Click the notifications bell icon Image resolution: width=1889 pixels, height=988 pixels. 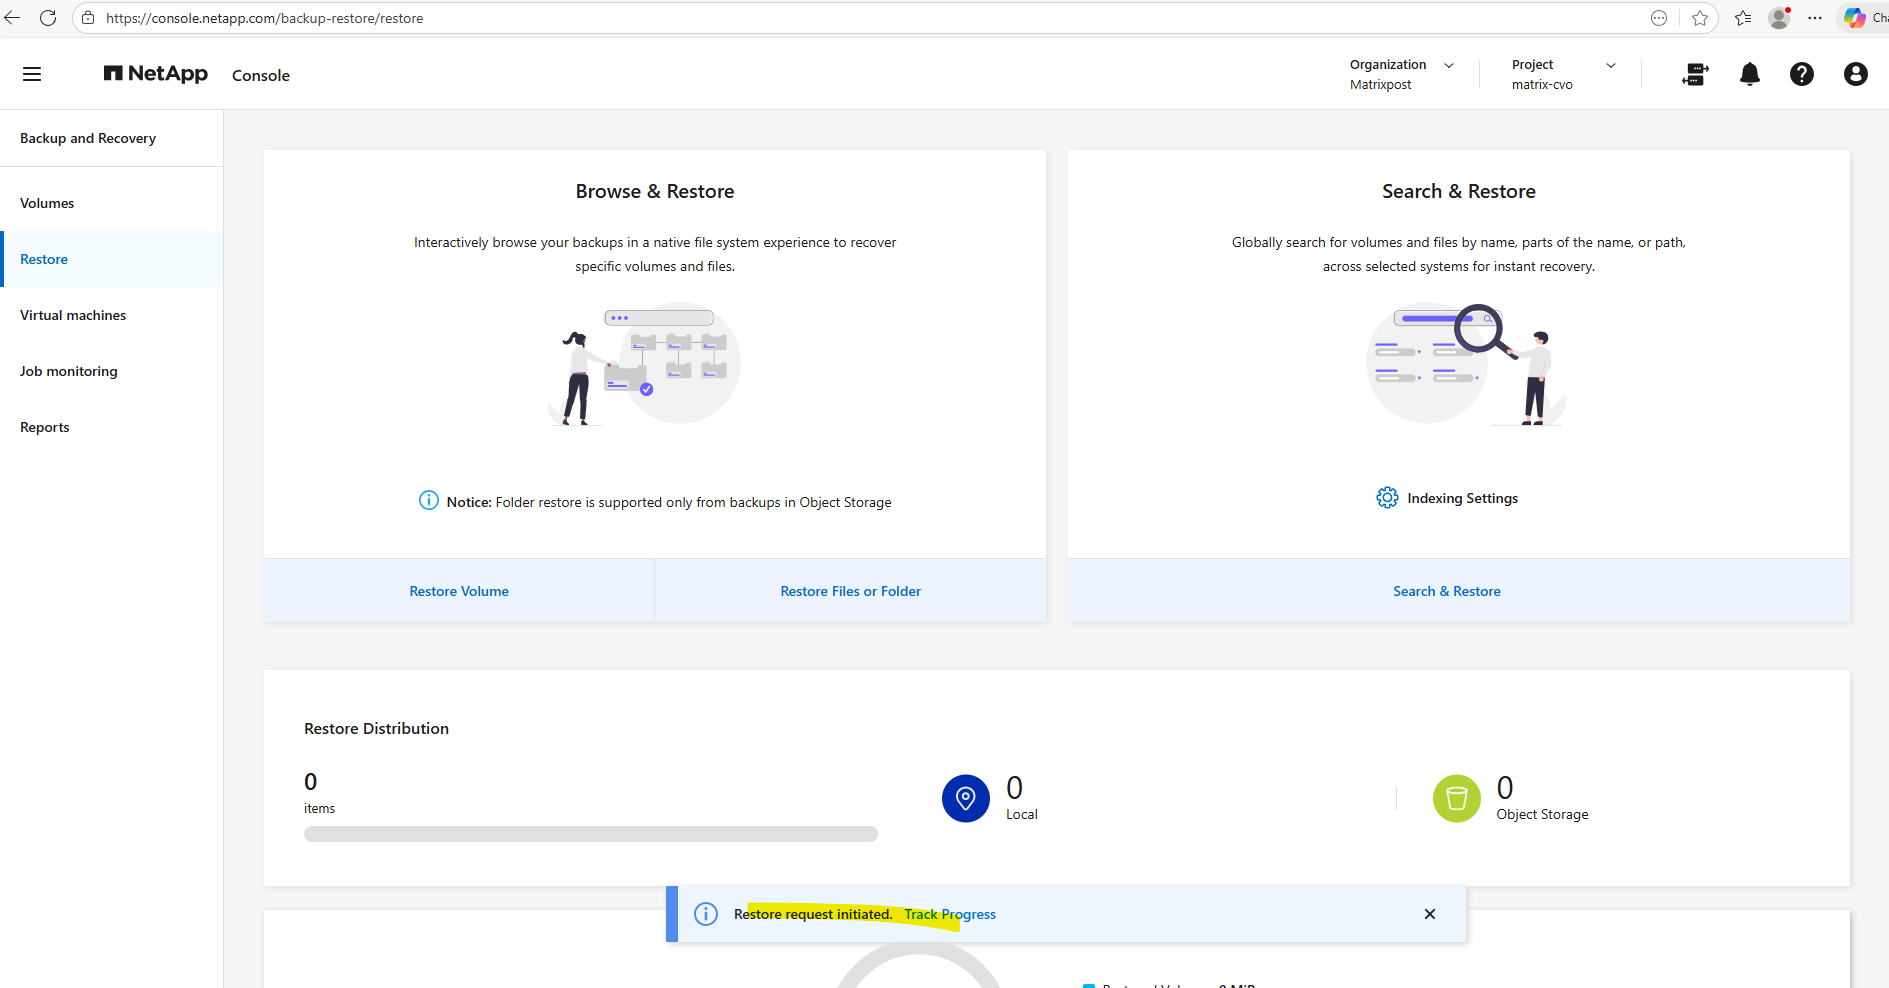[1749, 74]
